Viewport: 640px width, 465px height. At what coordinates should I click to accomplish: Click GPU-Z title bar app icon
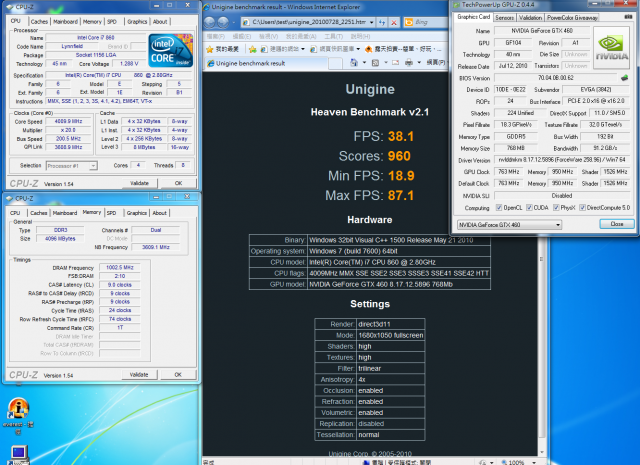(457, 5)
